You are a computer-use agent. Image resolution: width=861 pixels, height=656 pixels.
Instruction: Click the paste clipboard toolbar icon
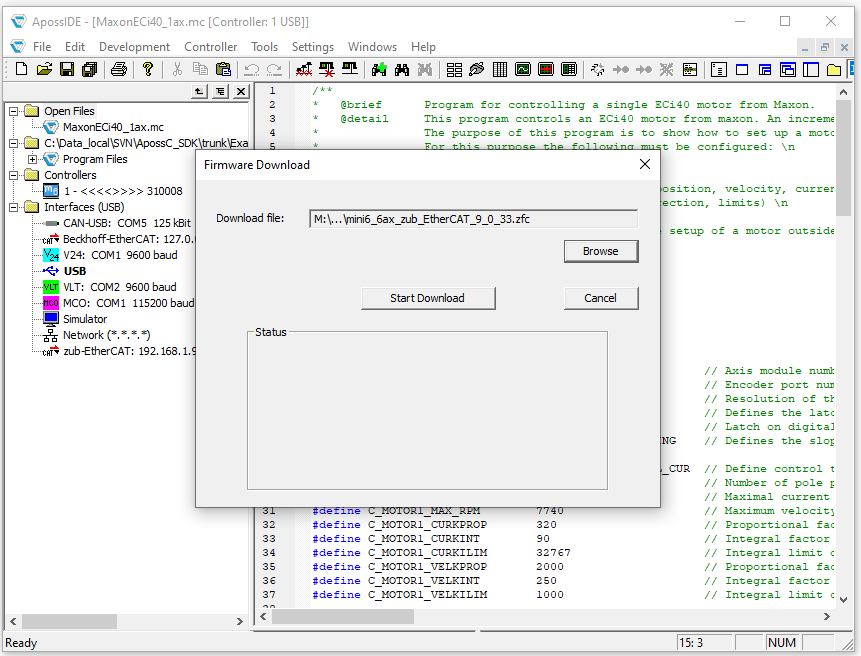(223, 69)
